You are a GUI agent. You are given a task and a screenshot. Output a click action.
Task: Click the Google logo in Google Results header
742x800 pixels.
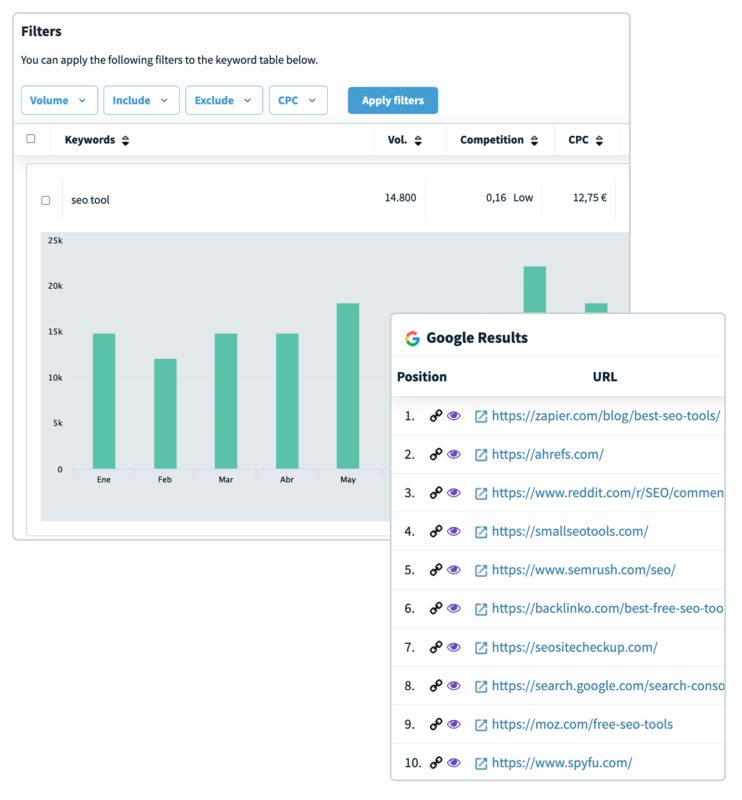click(x=412, y=338)
